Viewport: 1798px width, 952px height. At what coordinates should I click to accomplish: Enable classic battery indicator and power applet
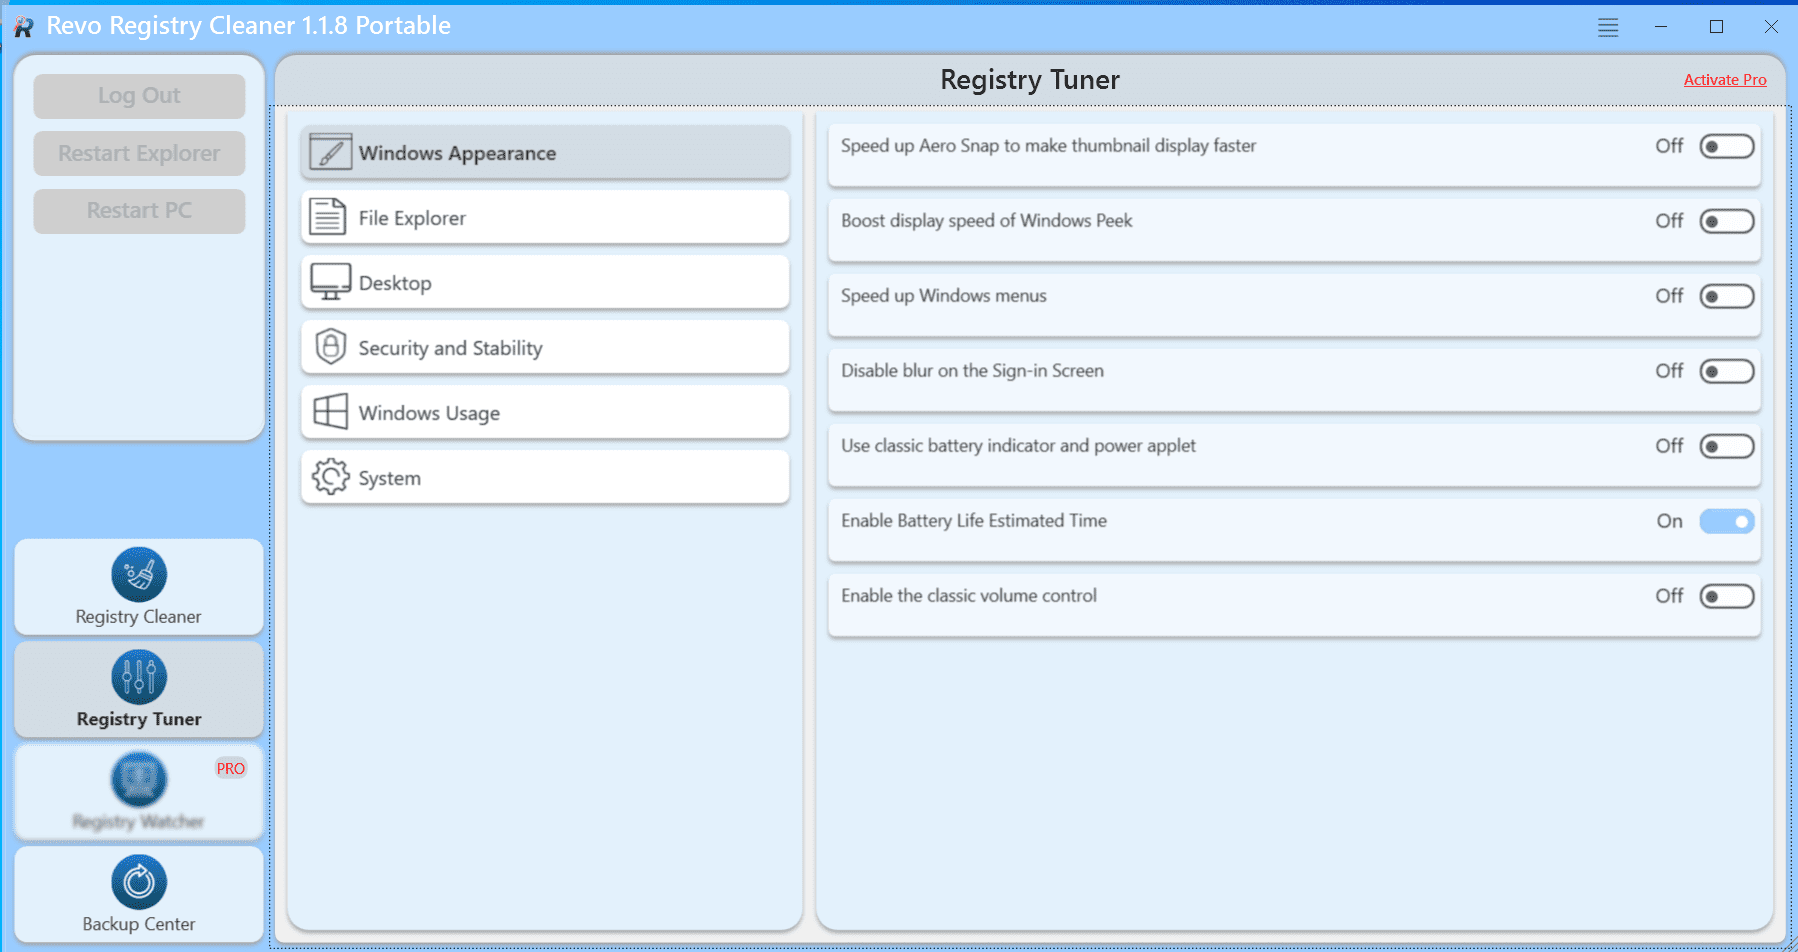pos(1727,446)
